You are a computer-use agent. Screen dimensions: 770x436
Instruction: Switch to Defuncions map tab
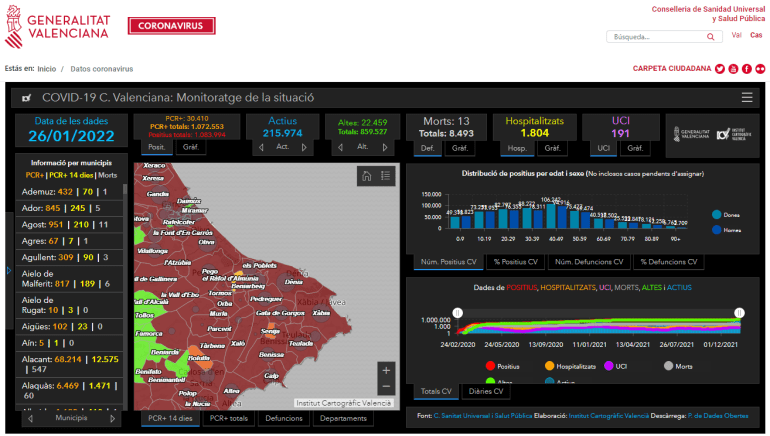tap(284, 419)
